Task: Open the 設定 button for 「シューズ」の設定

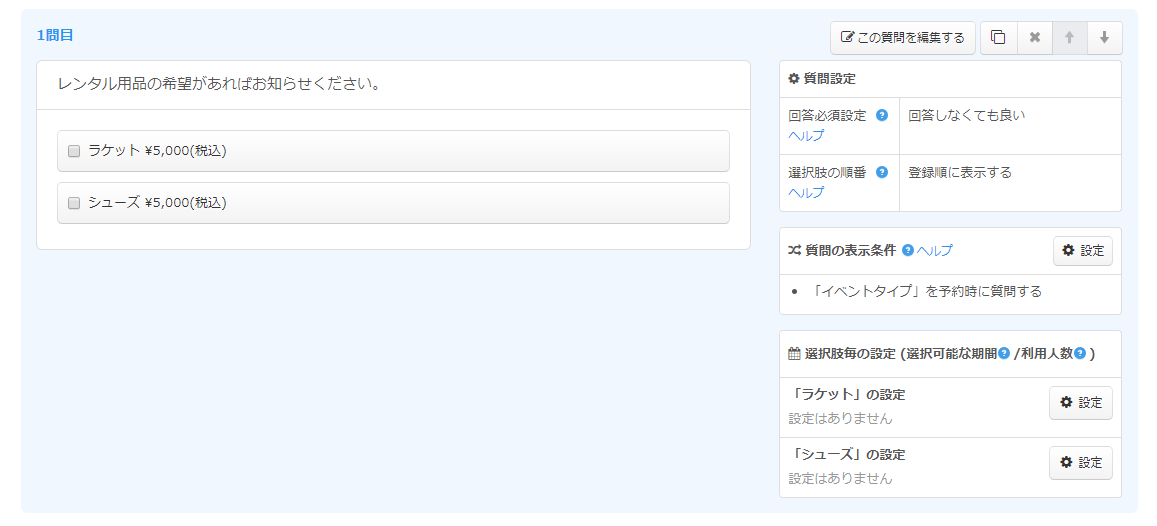Action: (x=1080, y=463)
